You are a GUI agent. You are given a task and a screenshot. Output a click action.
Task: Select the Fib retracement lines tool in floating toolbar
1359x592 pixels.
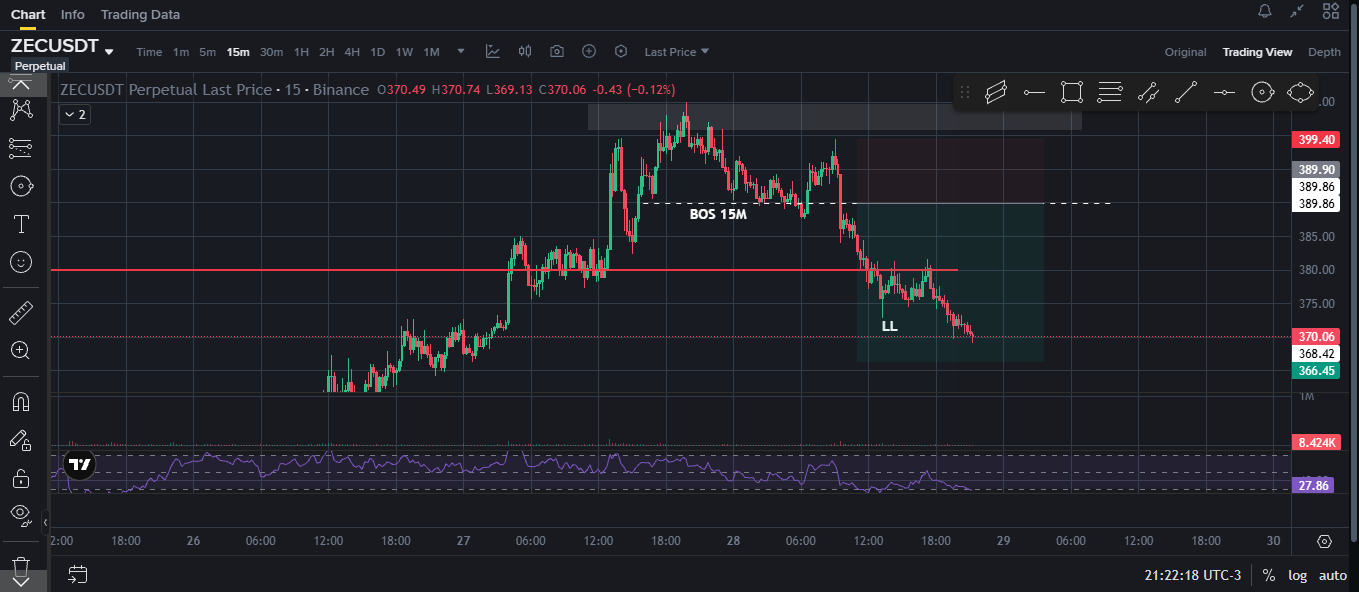[1110, 93]
